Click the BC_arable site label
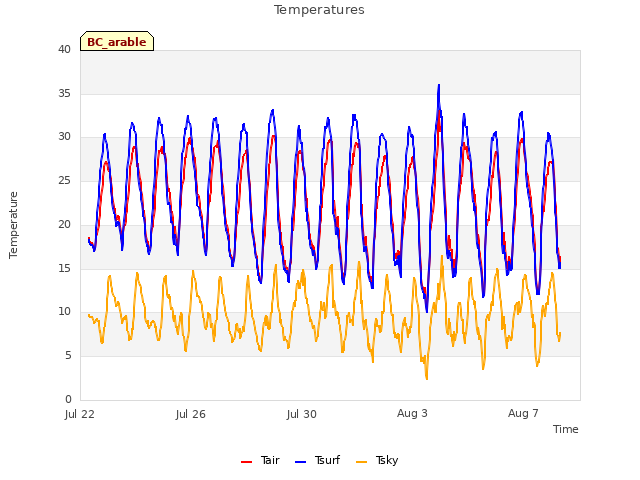The height and width of the screenshot is (480, 640). coord(117,42)
